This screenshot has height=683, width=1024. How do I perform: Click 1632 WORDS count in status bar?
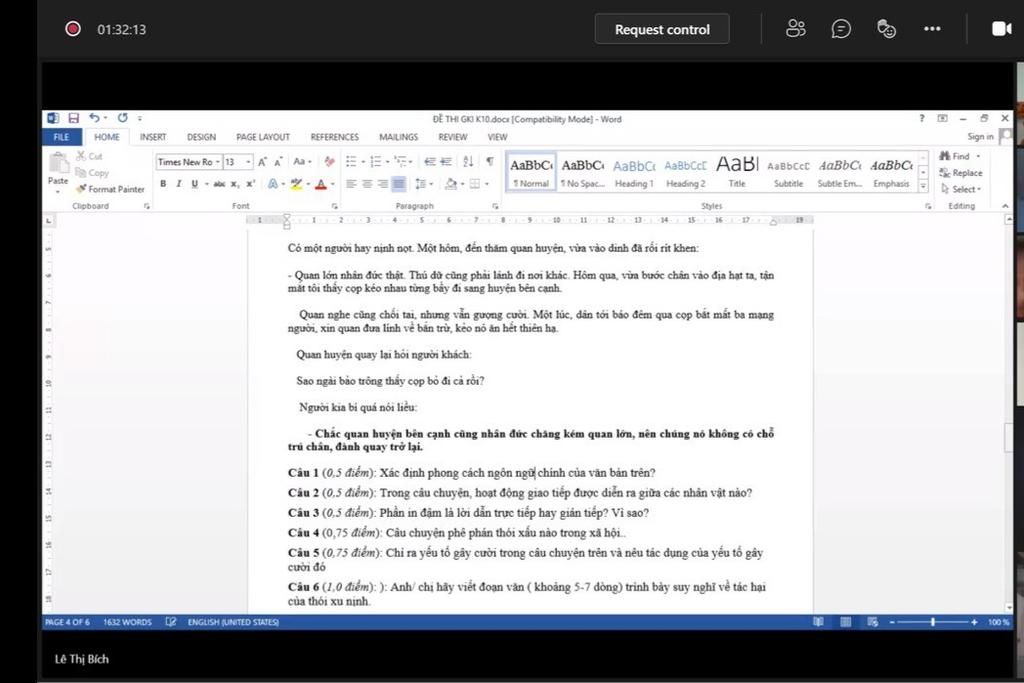pos(127,622)
